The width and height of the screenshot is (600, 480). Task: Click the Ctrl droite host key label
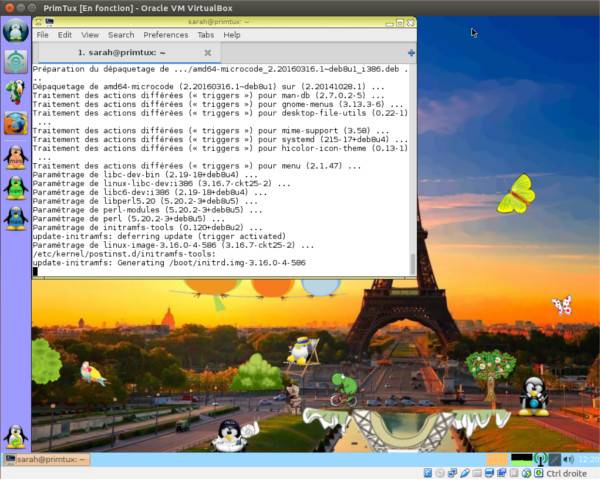tap(567, 473)
